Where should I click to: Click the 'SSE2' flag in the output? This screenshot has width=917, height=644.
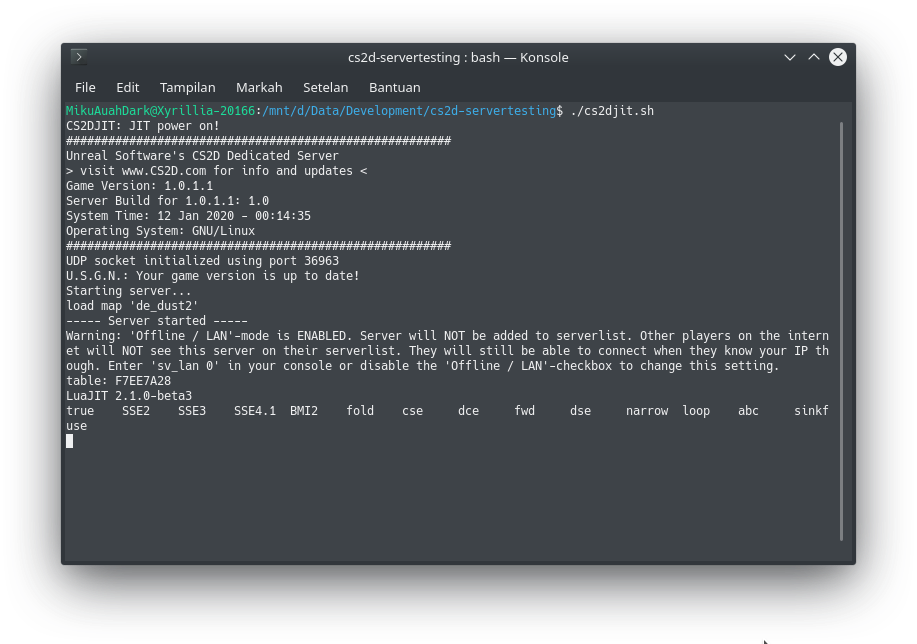[x=136, y=411]
